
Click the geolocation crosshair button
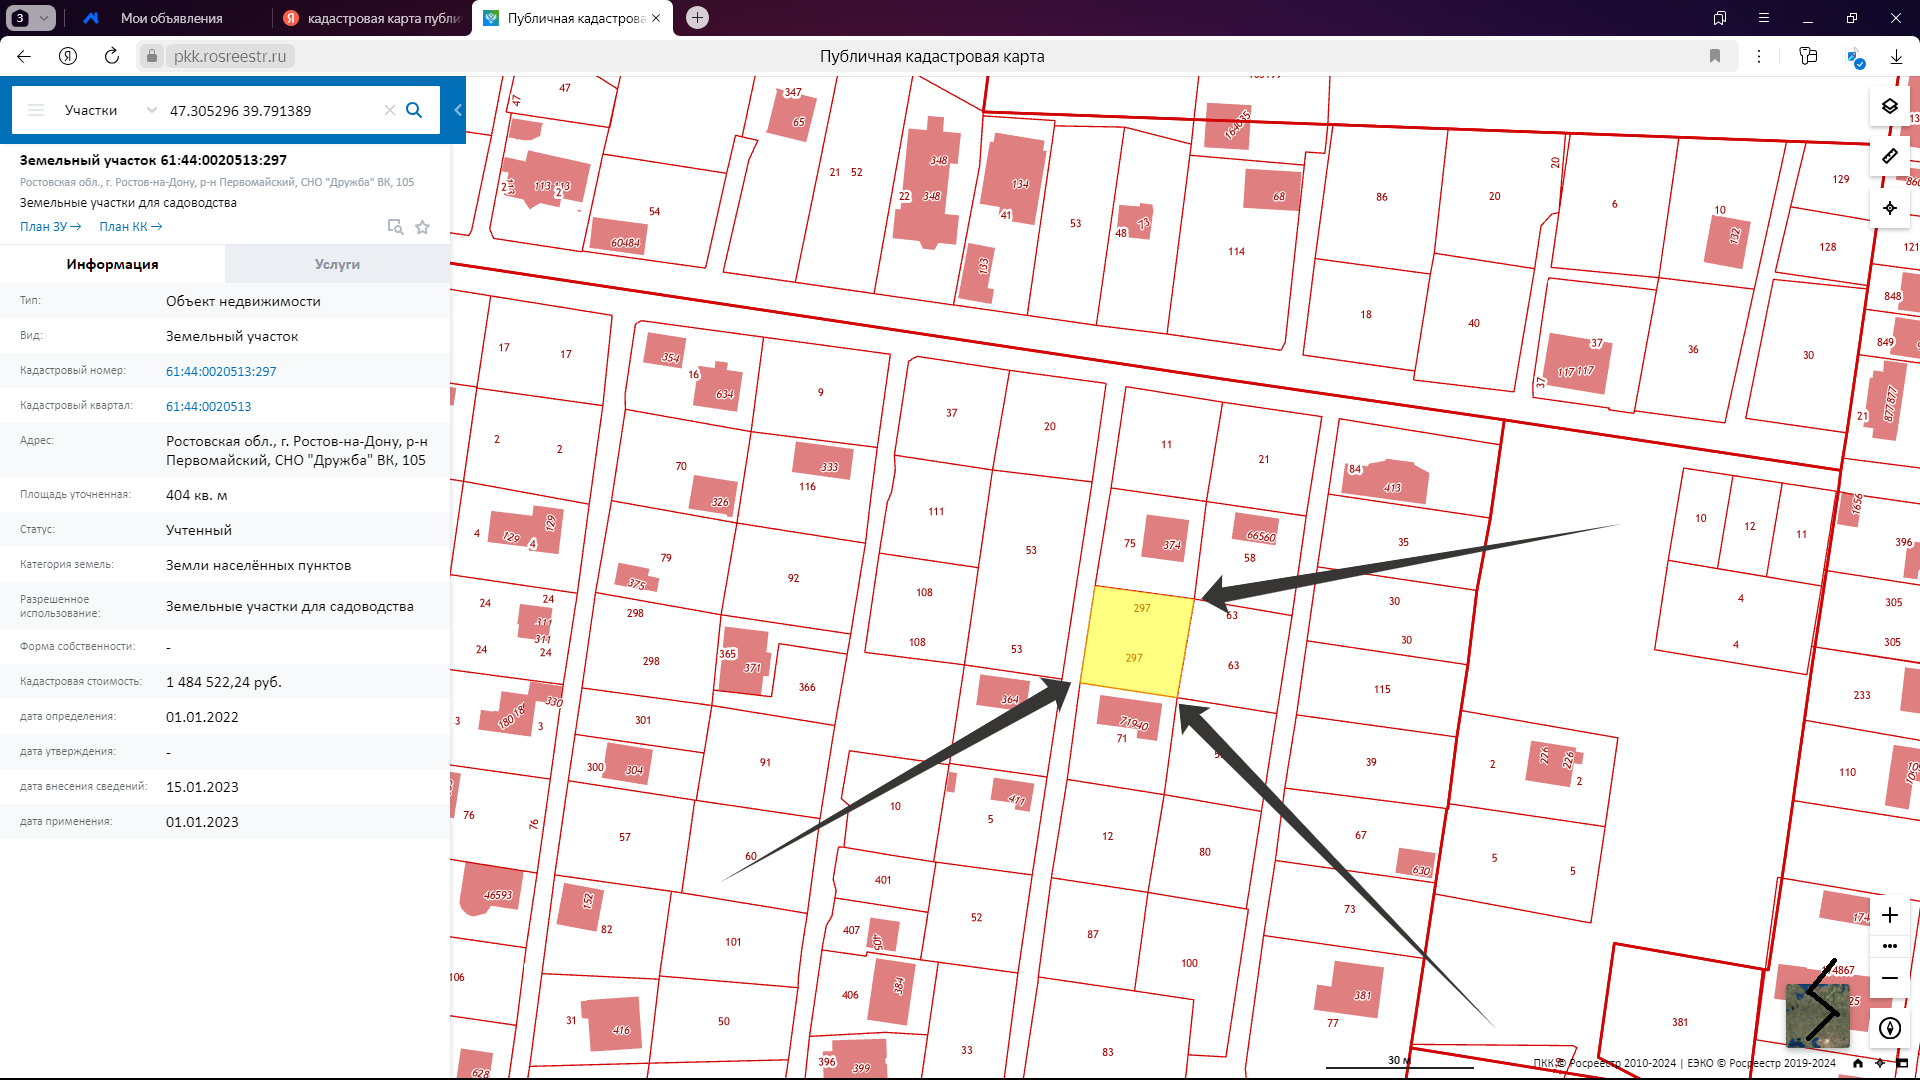tap(1889, 208)
